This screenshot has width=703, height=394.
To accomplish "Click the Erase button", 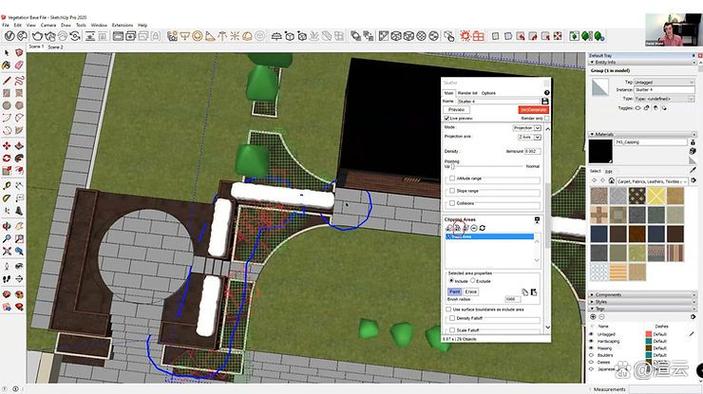I will [471, 292].
